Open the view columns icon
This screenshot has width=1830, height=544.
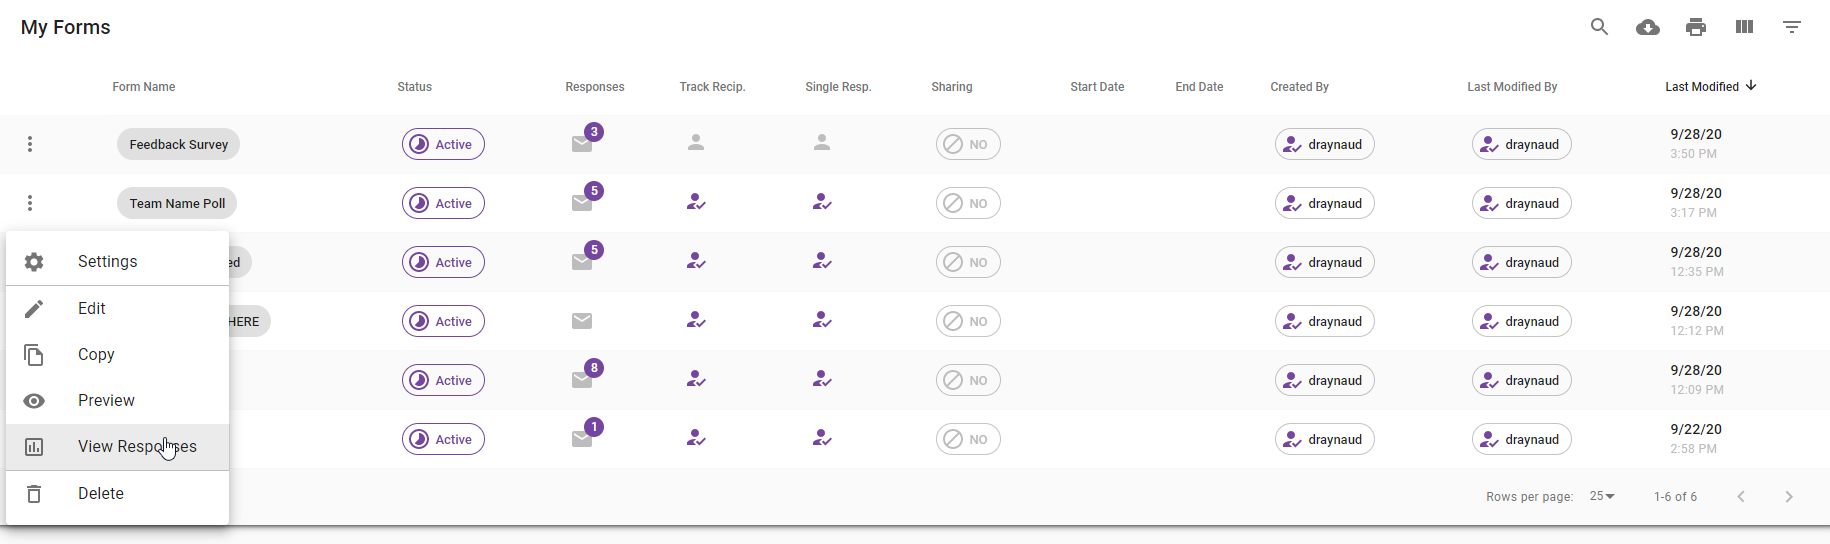coord(1744,27)
